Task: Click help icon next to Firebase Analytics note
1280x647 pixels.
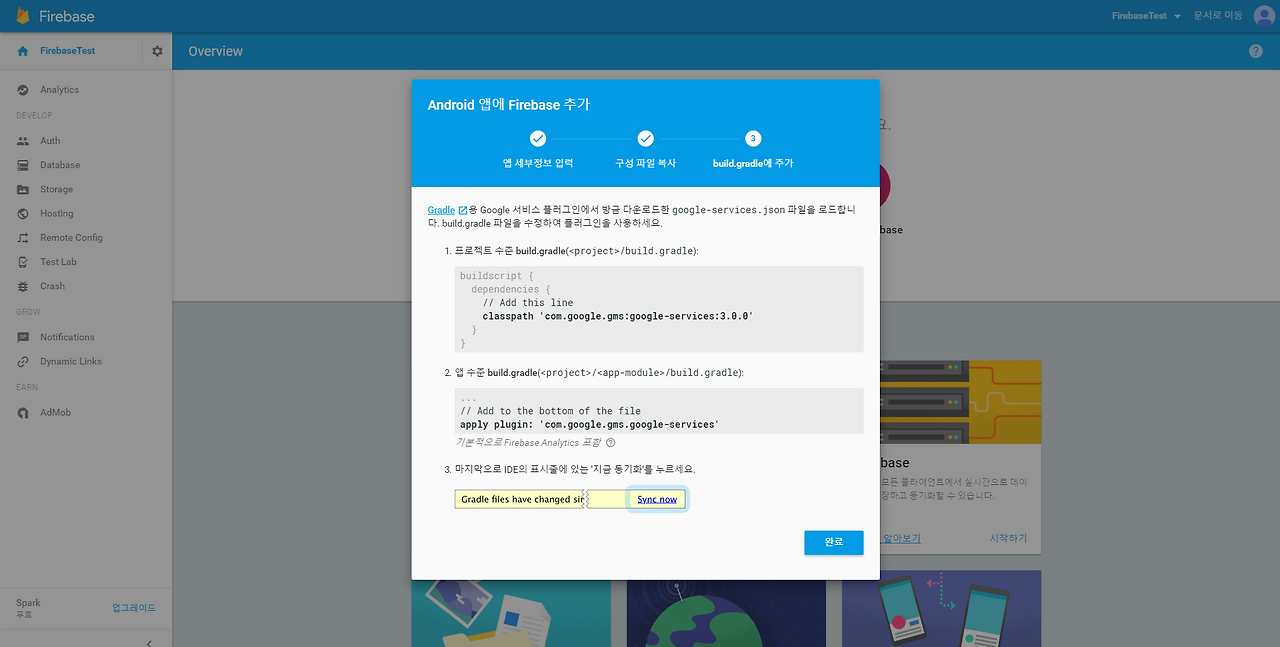Action: click(610, 442)
